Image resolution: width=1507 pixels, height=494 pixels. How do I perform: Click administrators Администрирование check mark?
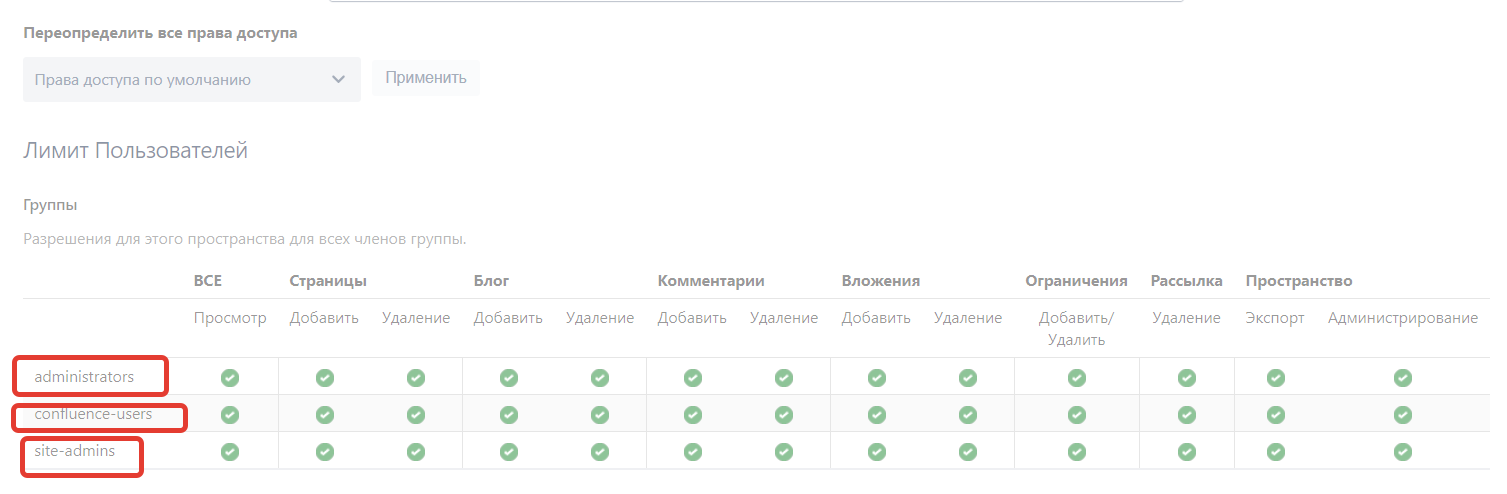coord(1403,378)
